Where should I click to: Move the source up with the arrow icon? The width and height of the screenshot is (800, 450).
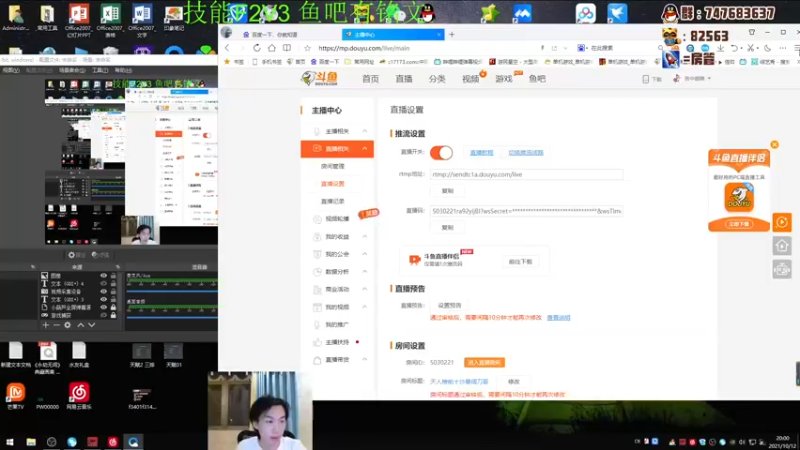[x=81, y=325]
